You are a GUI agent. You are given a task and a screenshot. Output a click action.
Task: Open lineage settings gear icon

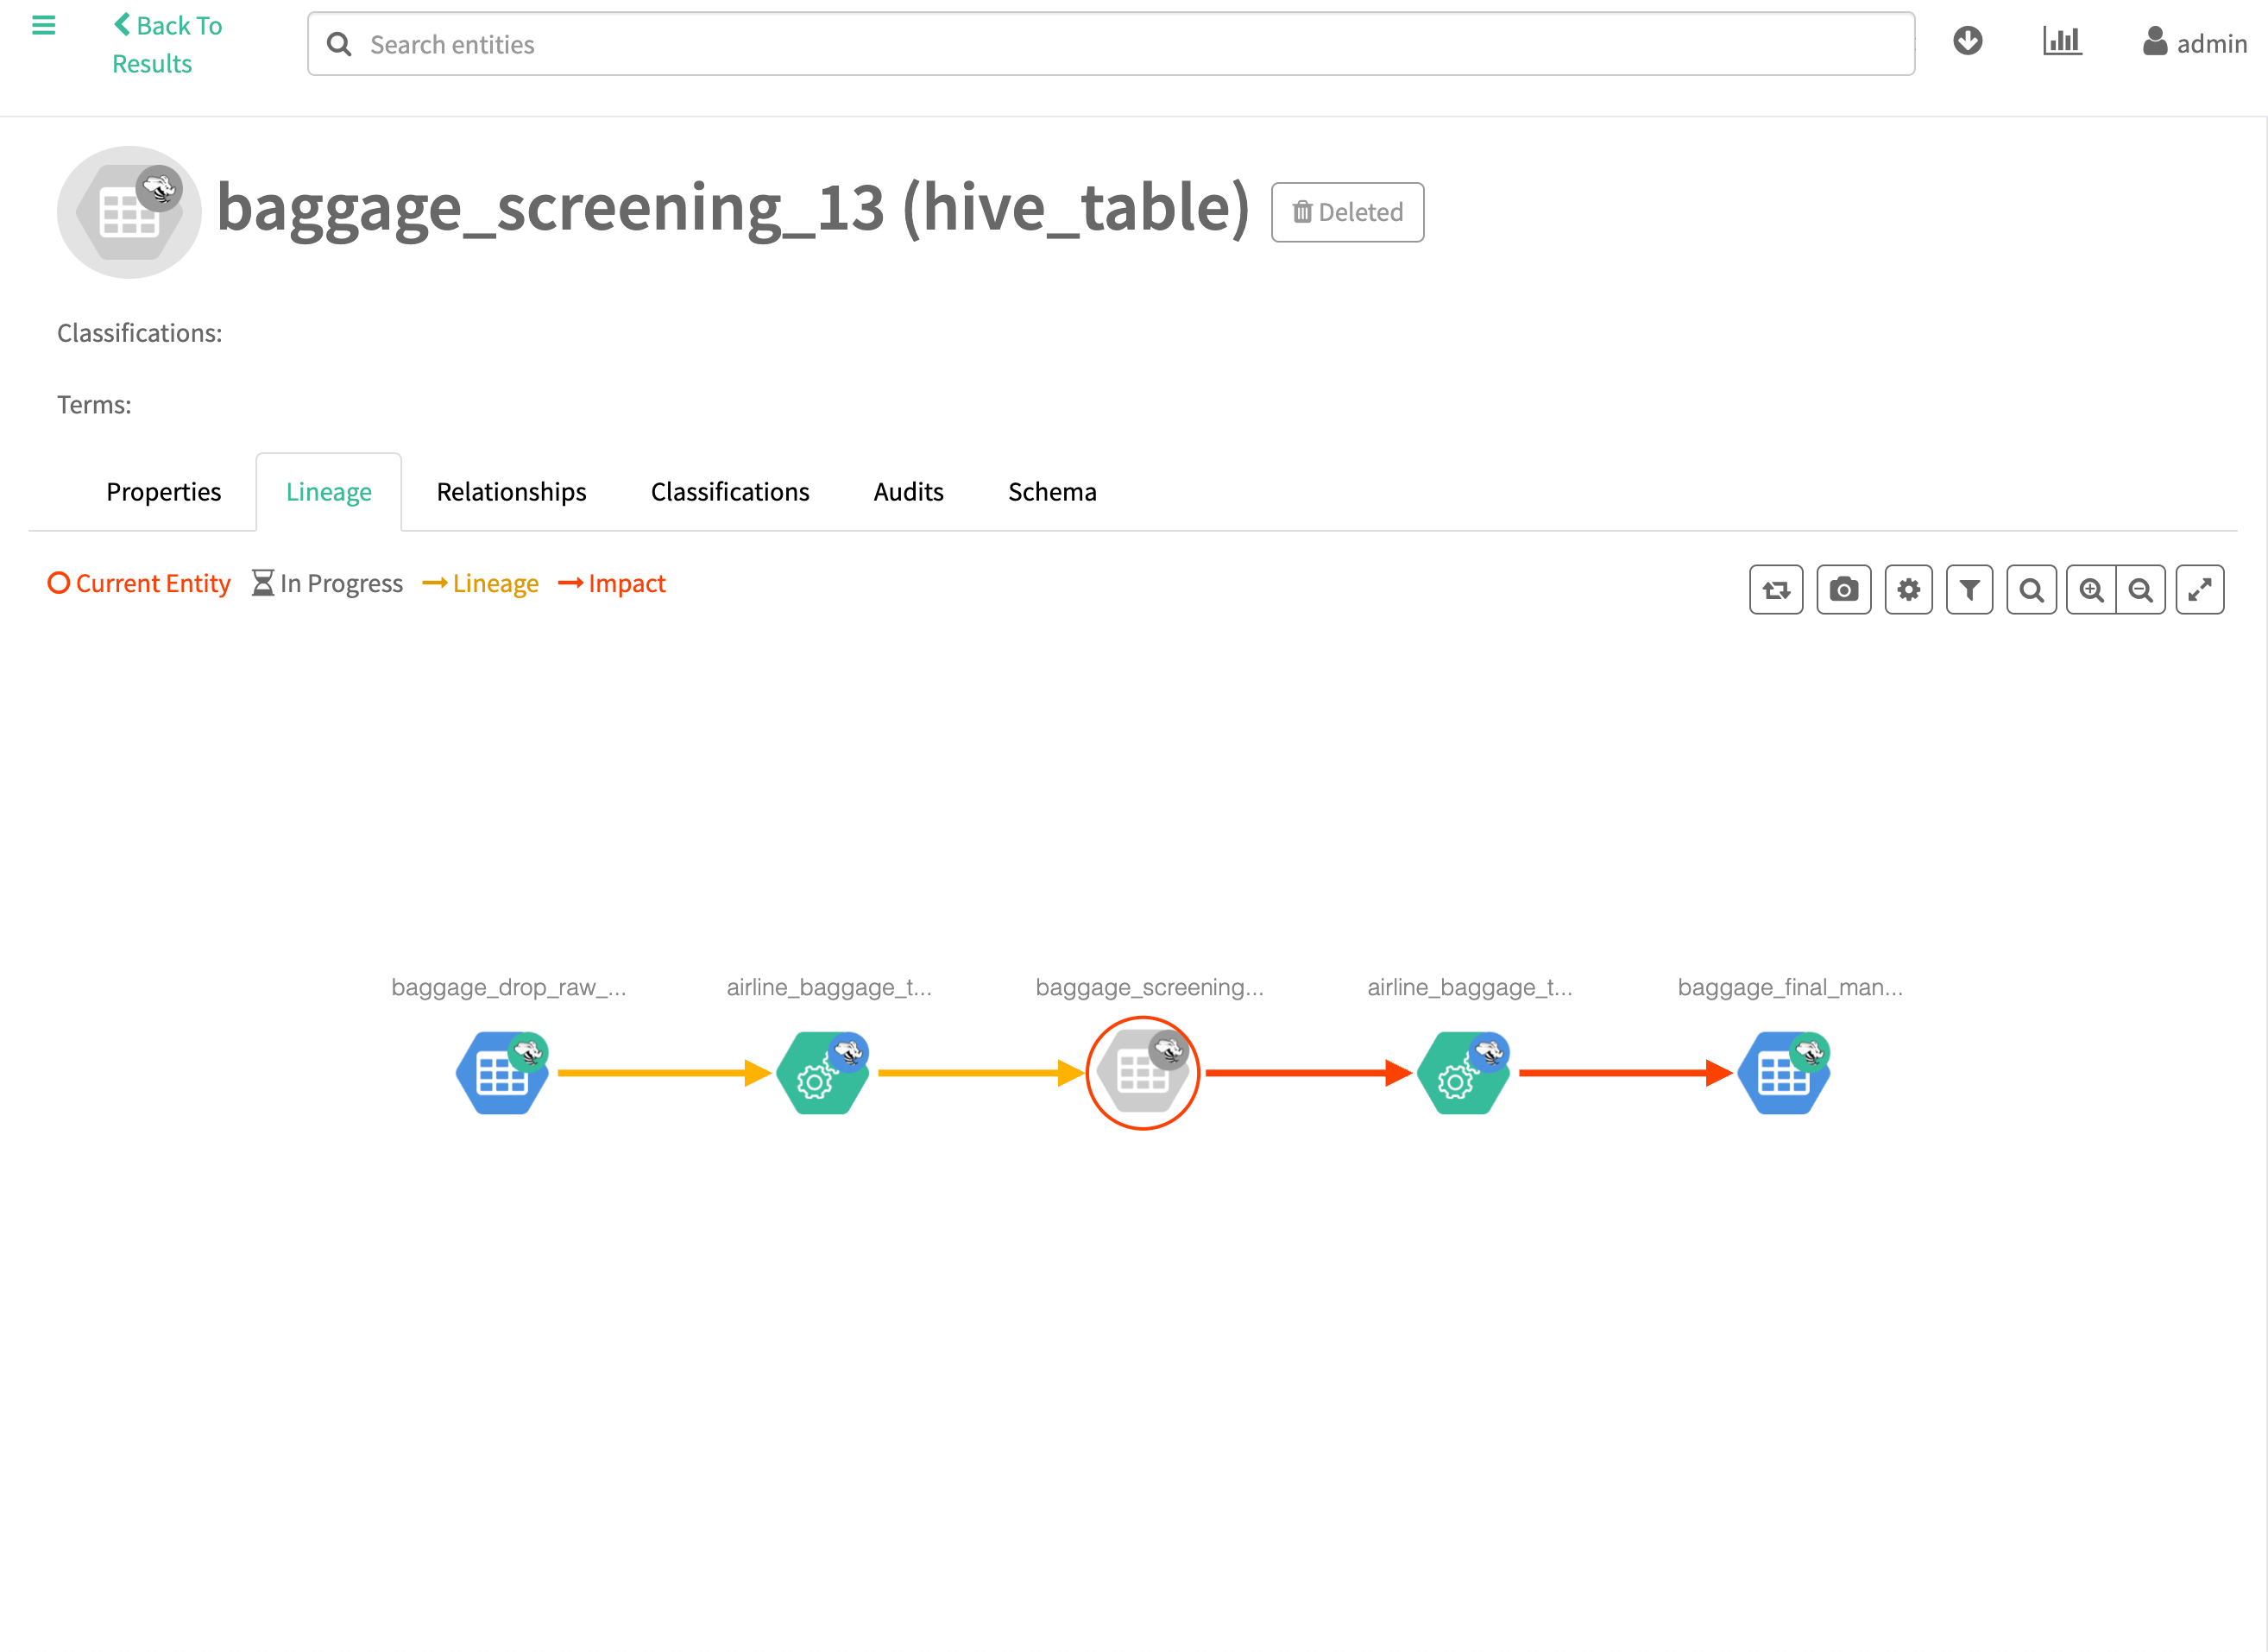pyautogui.click(x=1908, y=590)
